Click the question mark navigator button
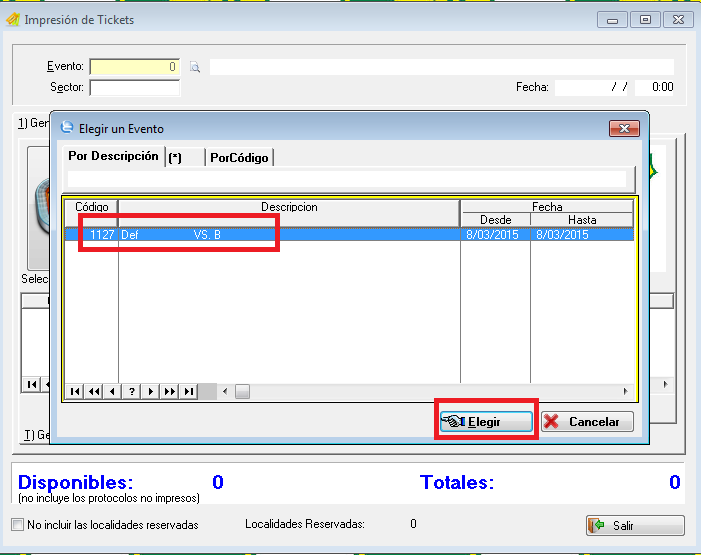The height and width of the screenshot is (555, 701). (132, 391)
